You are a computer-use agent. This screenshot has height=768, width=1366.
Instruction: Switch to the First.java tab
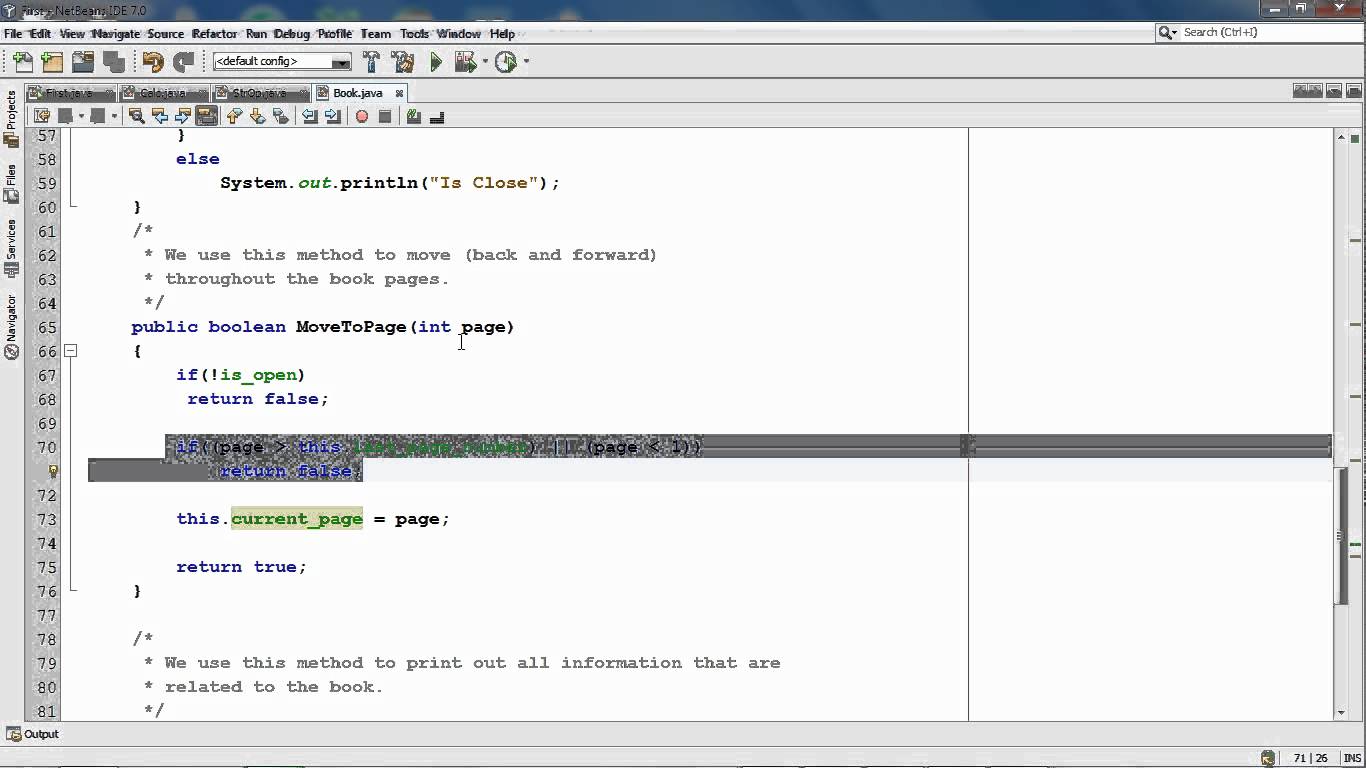(69, 93)
